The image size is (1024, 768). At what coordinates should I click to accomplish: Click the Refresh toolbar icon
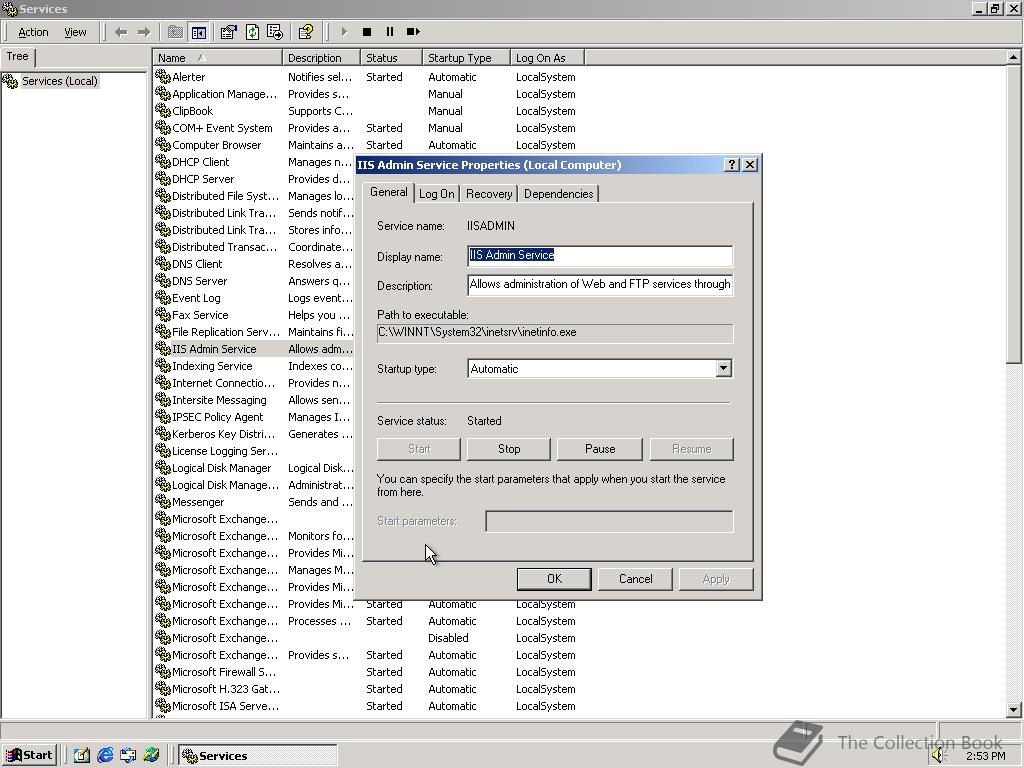click(252, 32)
